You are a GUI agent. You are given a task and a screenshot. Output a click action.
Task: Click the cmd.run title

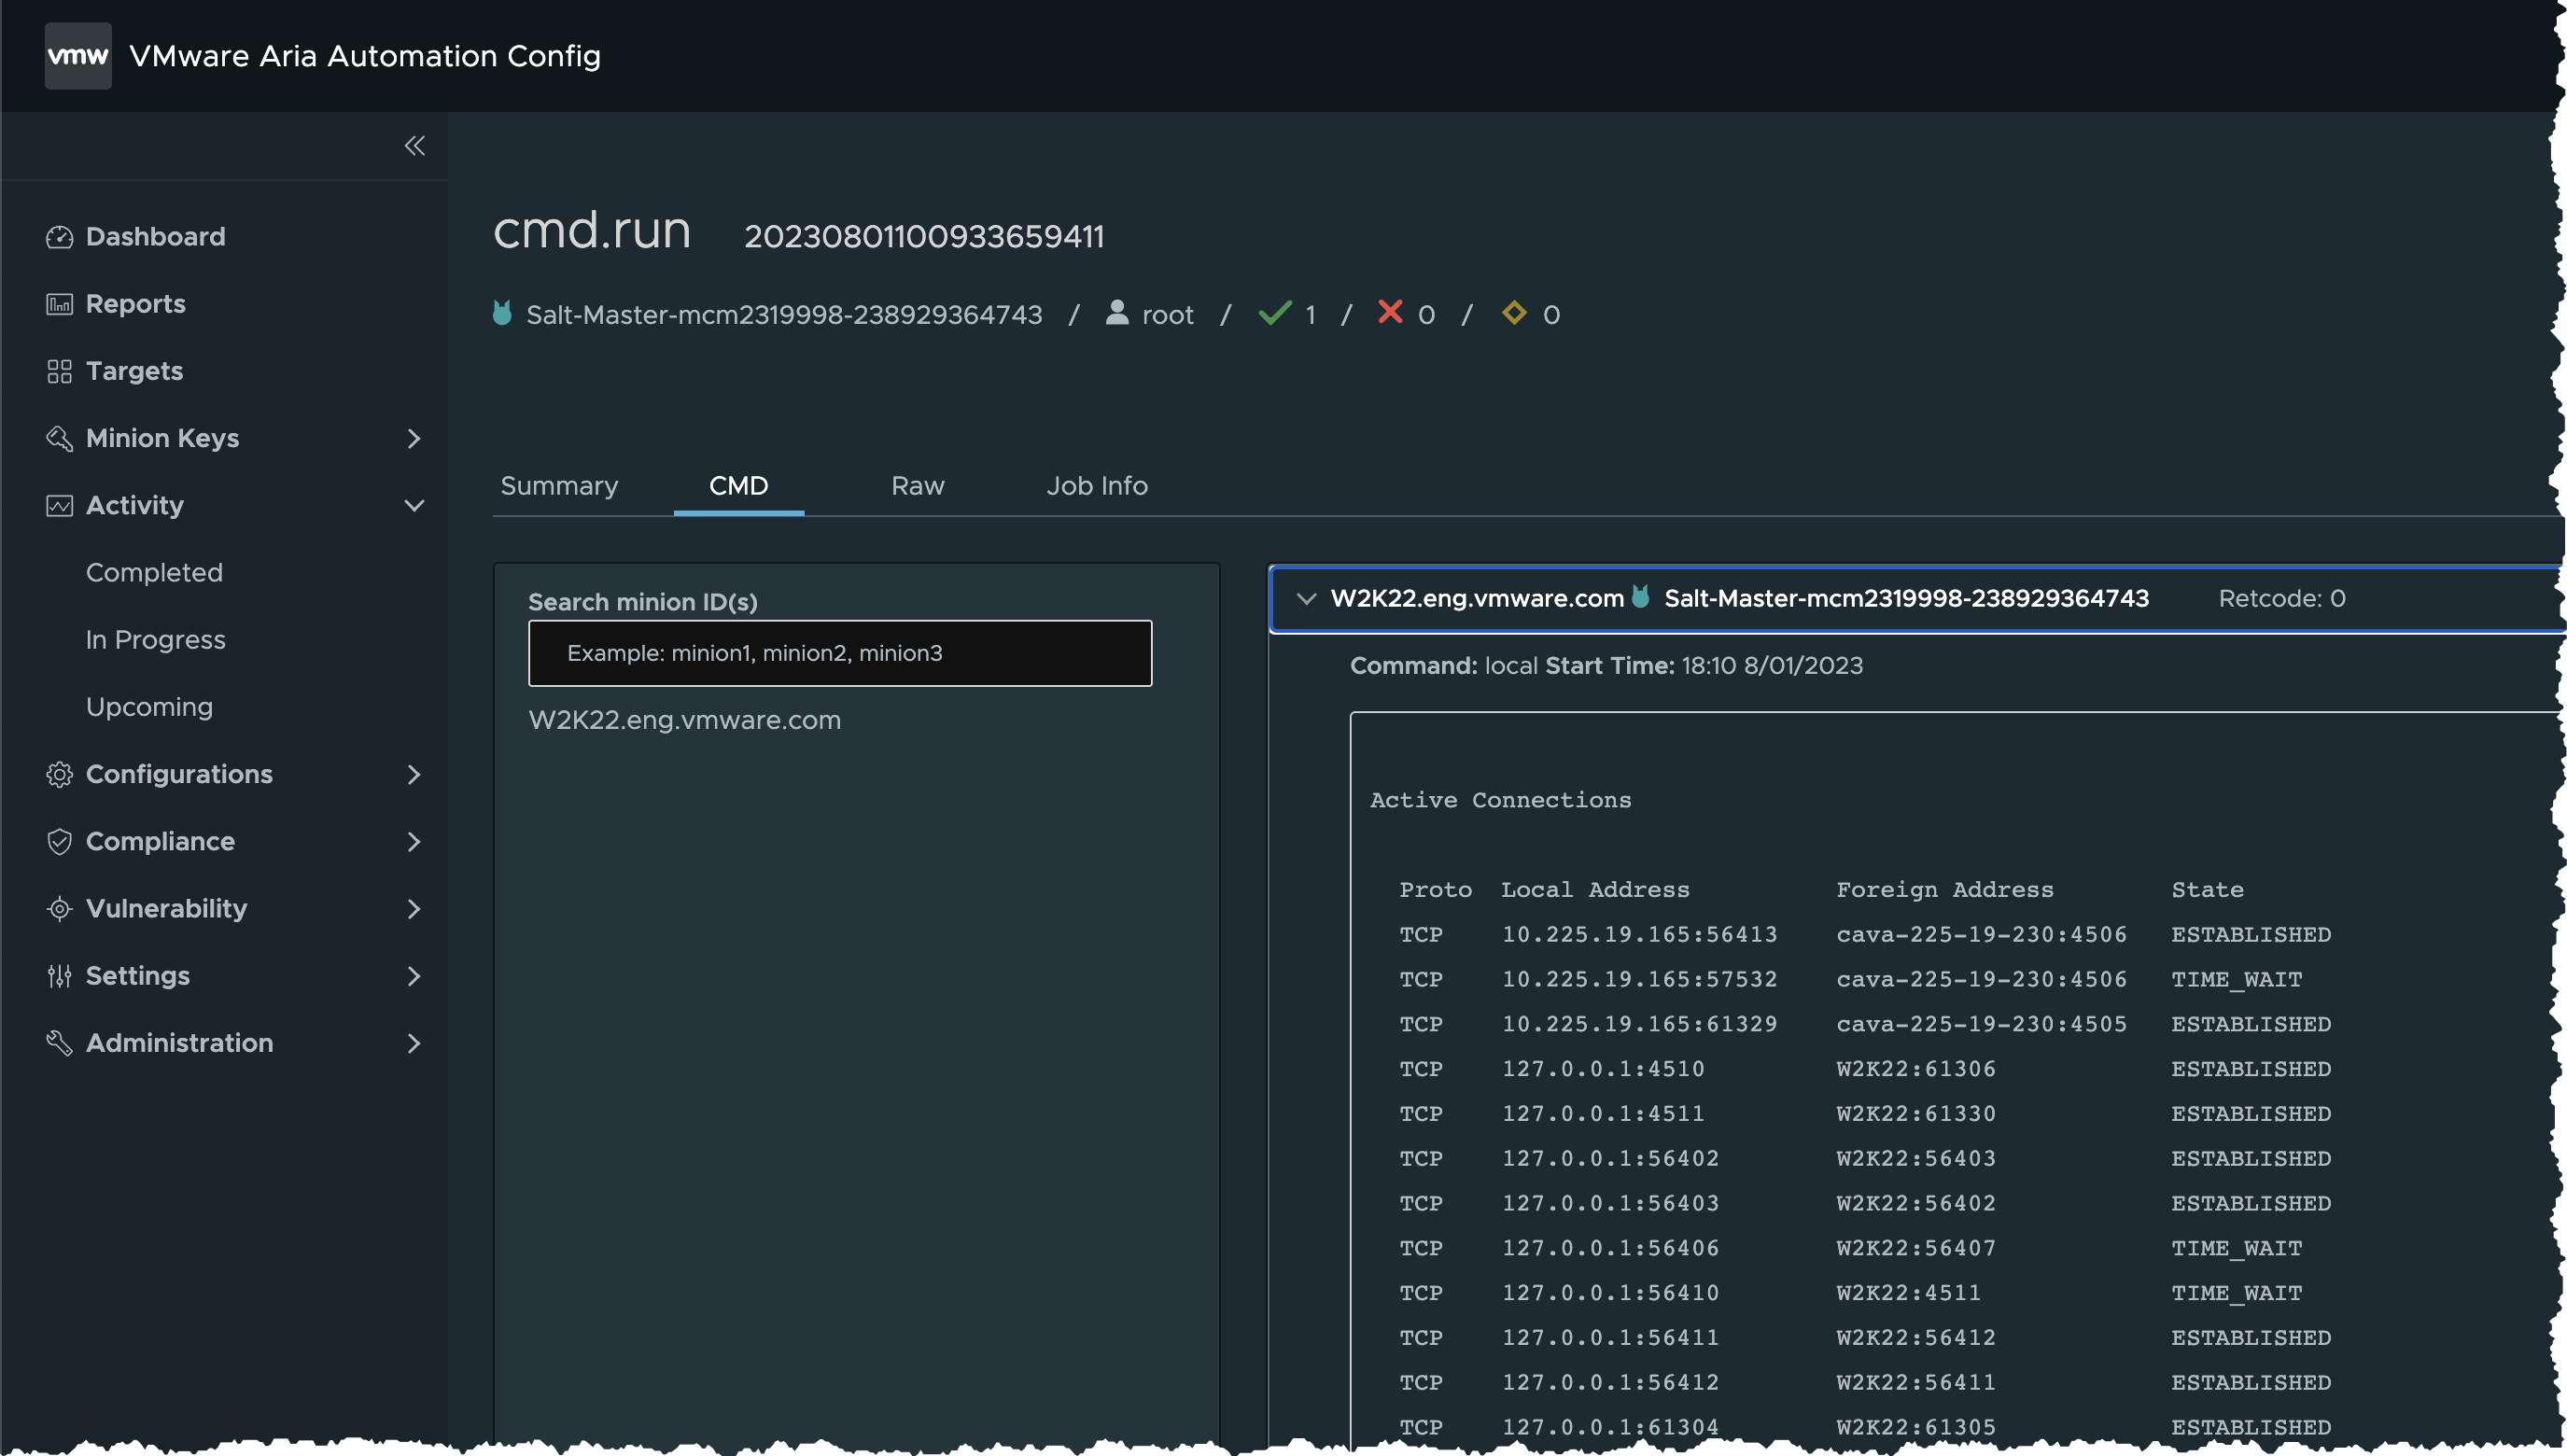pos(592,231)
